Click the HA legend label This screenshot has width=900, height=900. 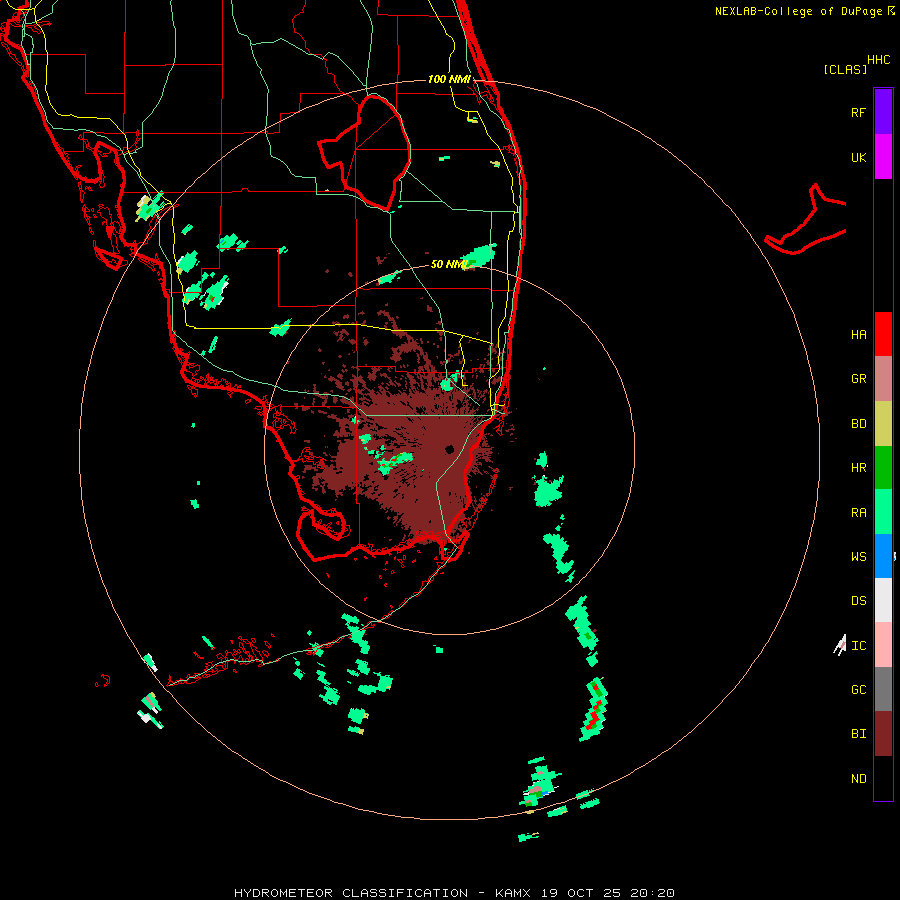point(858,334)
